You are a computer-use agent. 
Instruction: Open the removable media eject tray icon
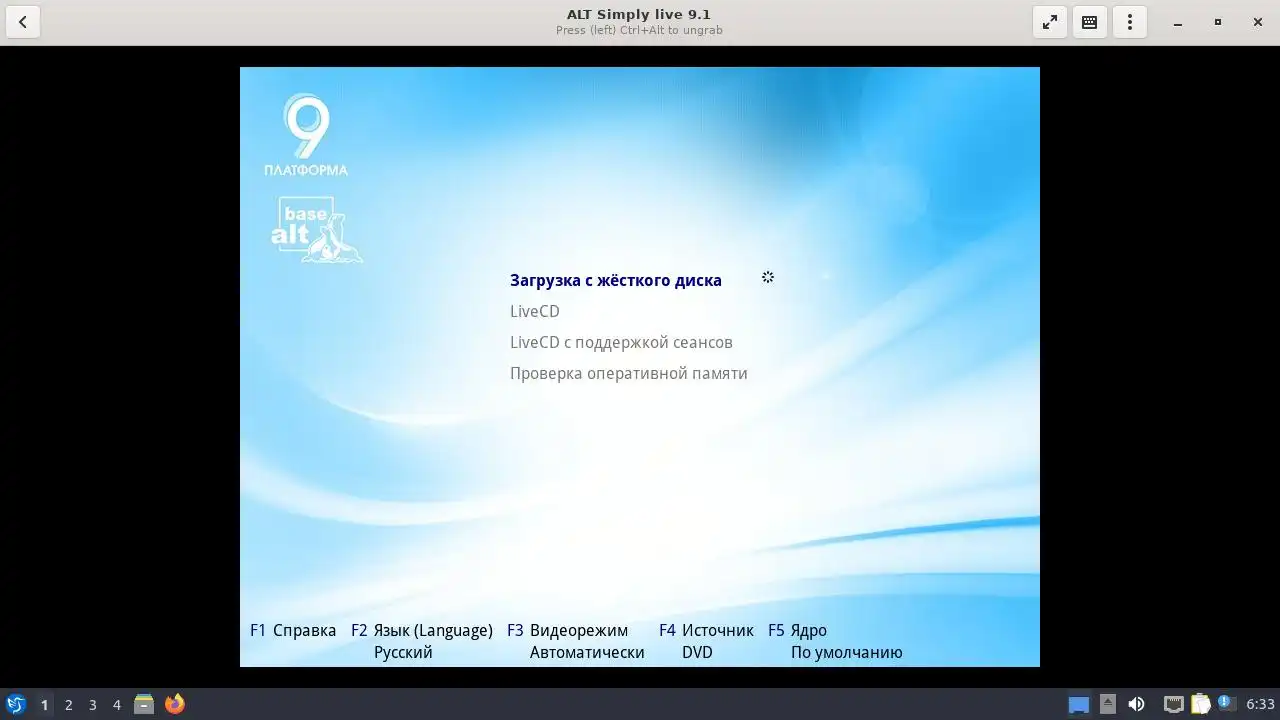point(1108,704)
